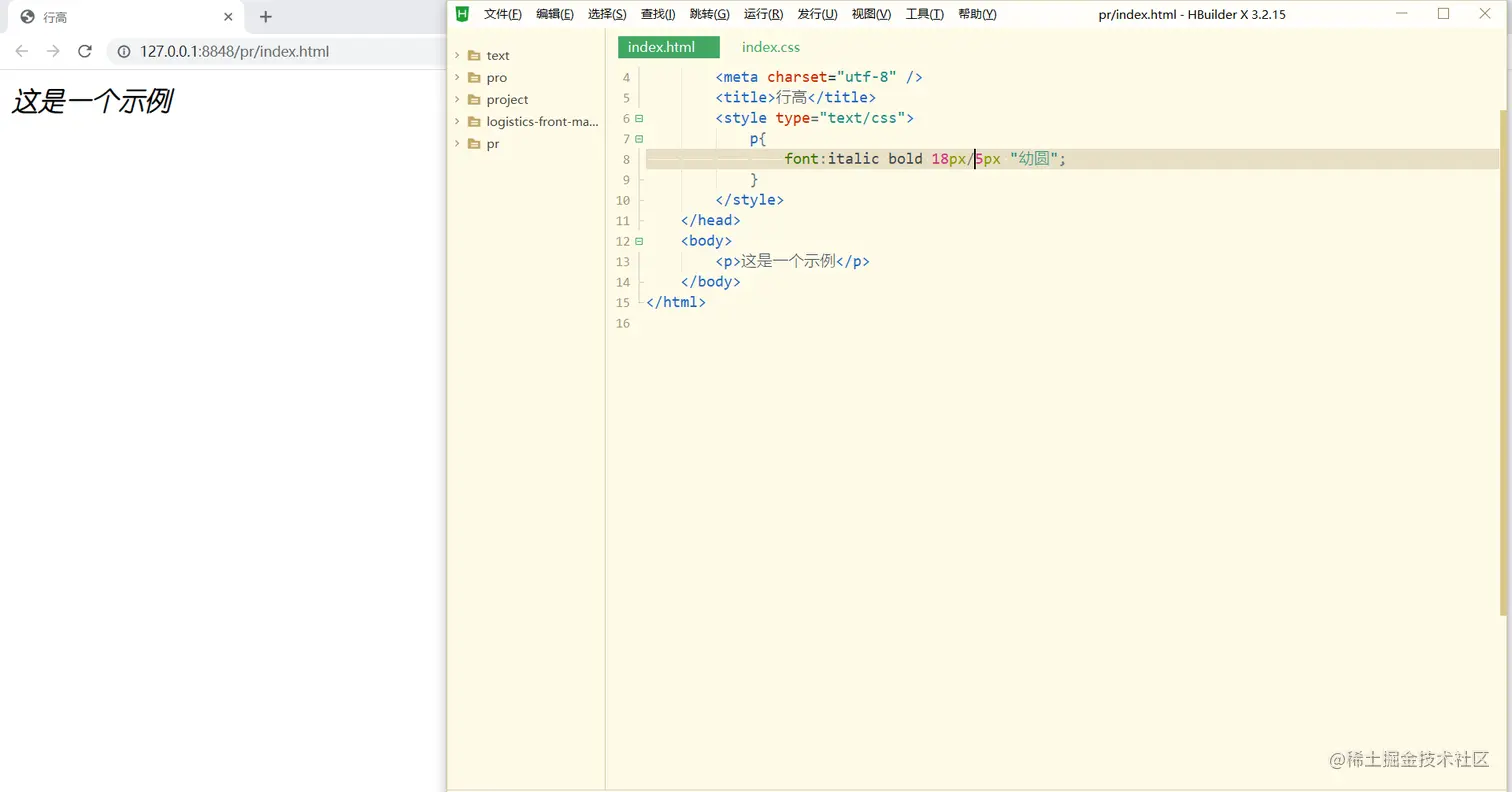Click the project folder icon
This screenshot has width=1512, height=792.
[474, 99]
